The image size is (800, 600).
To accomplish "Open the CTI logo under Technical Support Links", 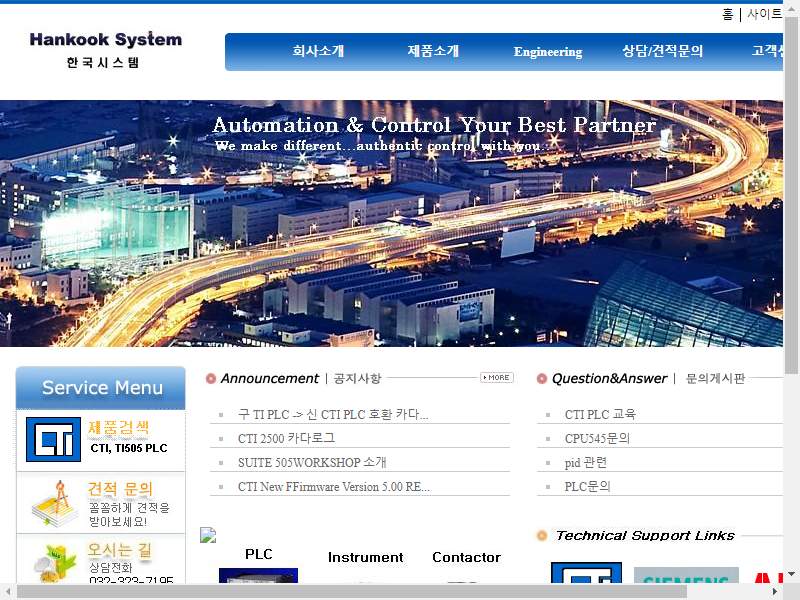I will [586, 572].
